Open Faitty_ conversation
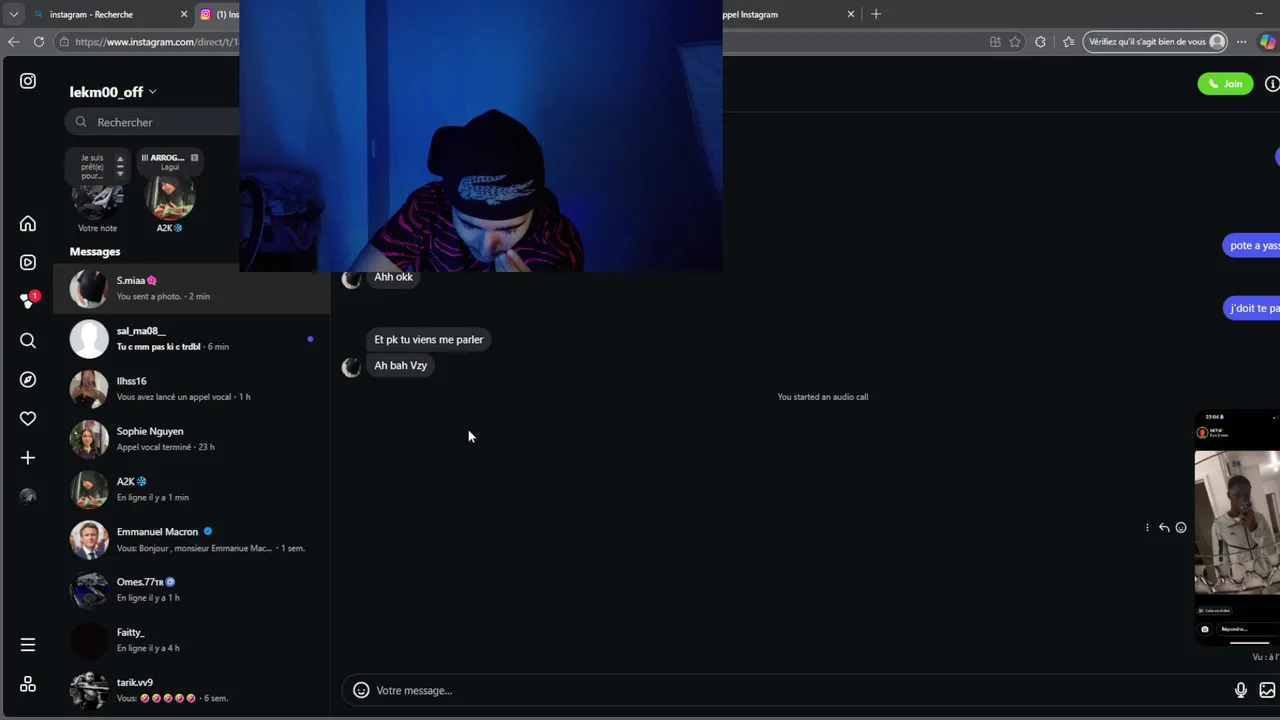Image resolution: width=1280 pixels, height=720 pixels. [192, 640]
